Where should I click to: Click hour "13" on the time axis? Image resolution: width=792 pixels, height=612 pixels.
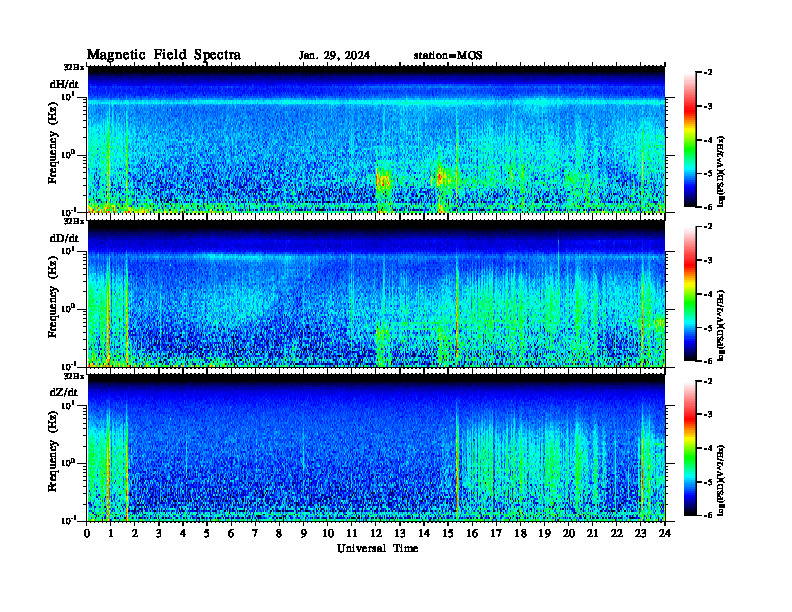[x=400, y=533]
